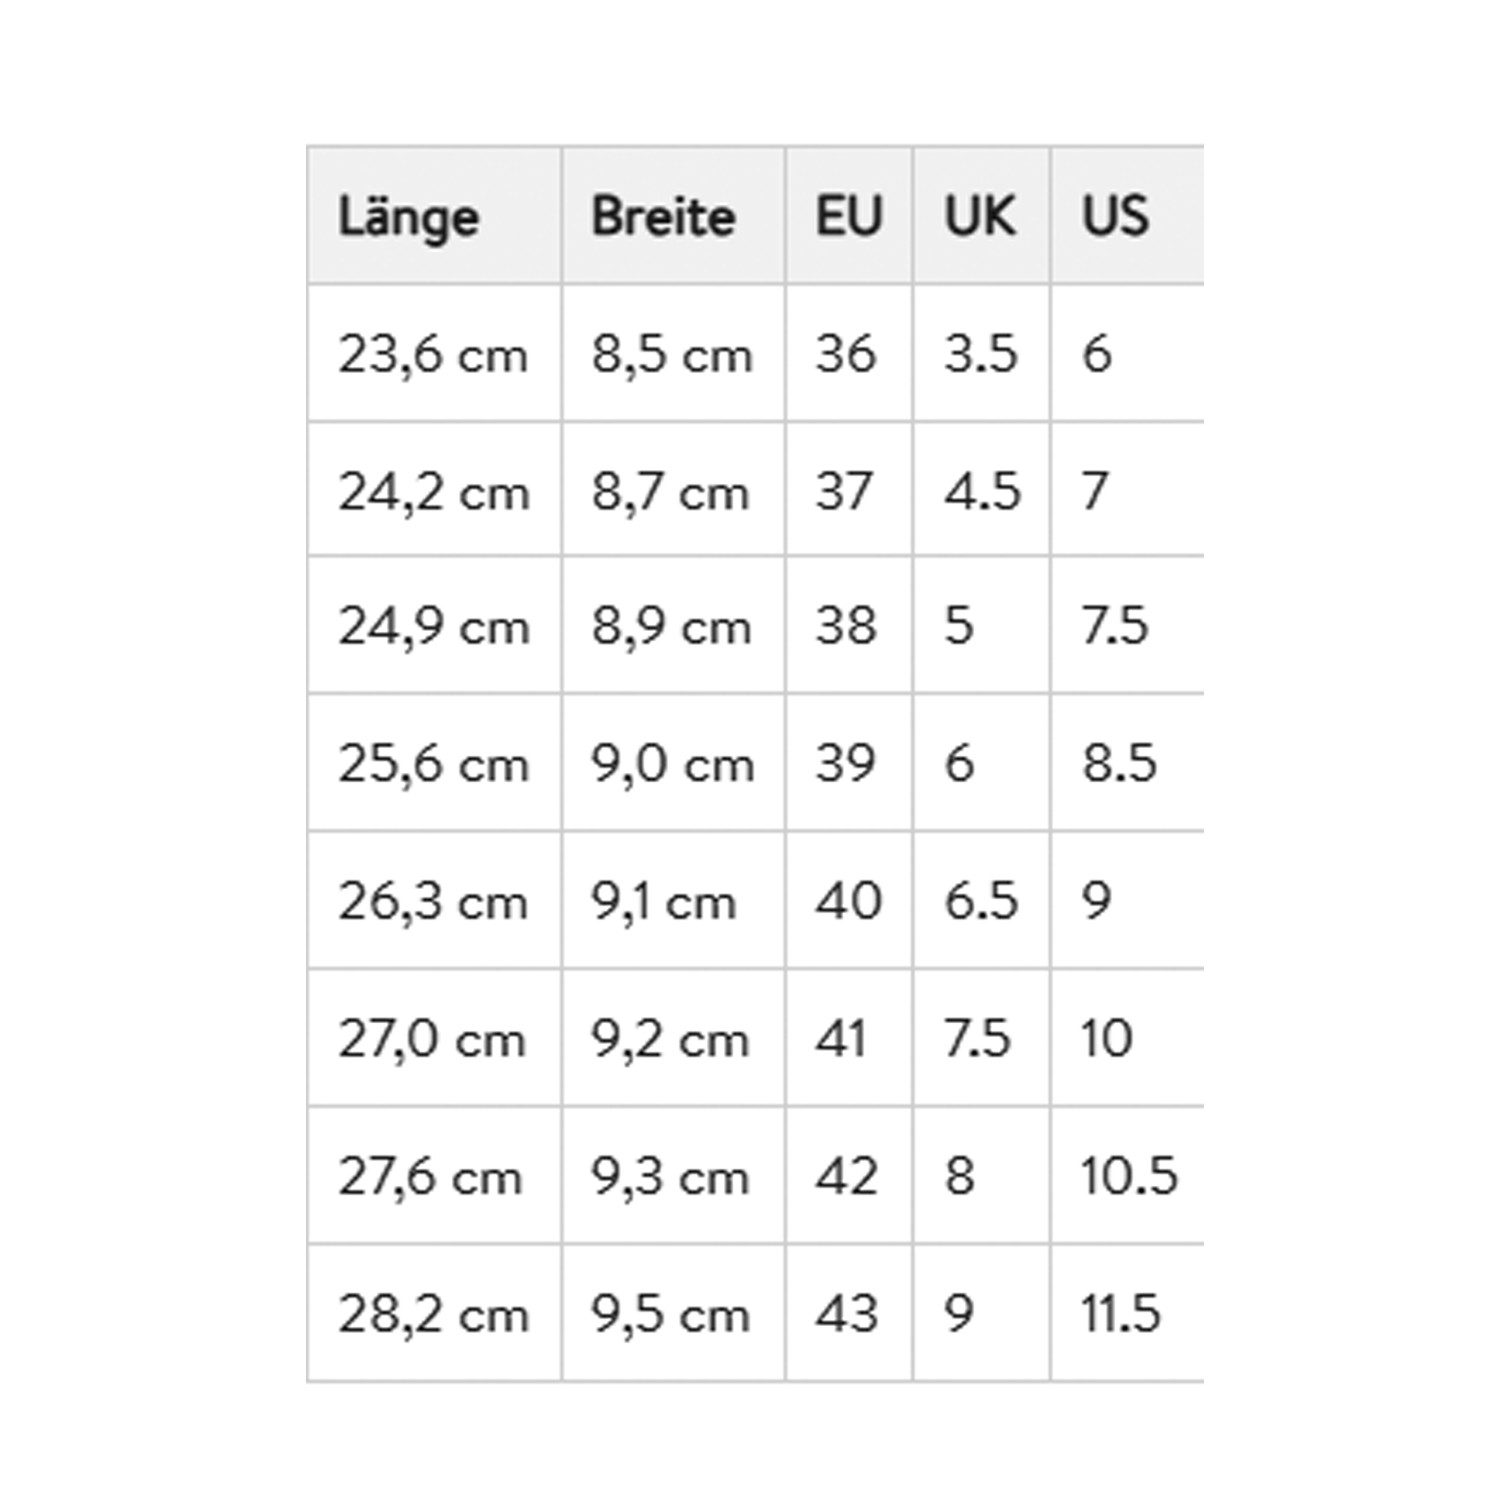Click UK size 4.5 cell

click(982, 492)
